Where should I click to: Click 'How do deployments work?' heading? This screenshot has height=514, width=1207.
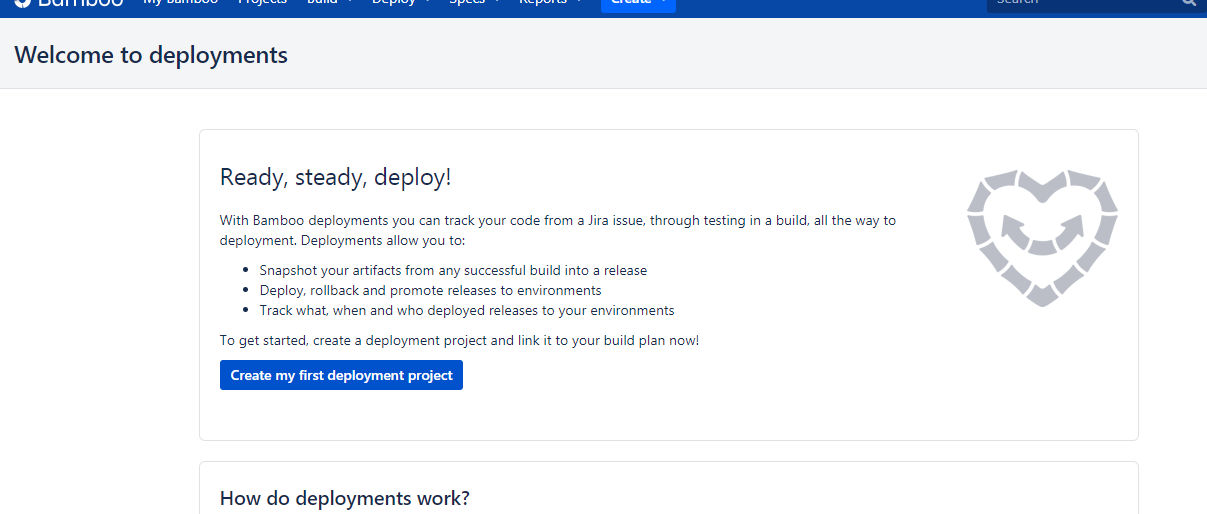pyautogui.click(x=345, y=498)
